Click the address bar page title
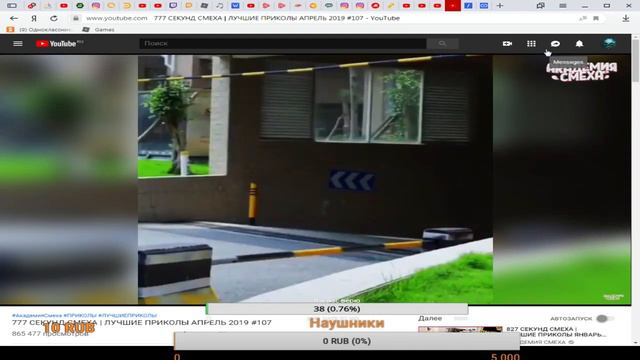This screenshot has width=640, height=360. (277, 18)
